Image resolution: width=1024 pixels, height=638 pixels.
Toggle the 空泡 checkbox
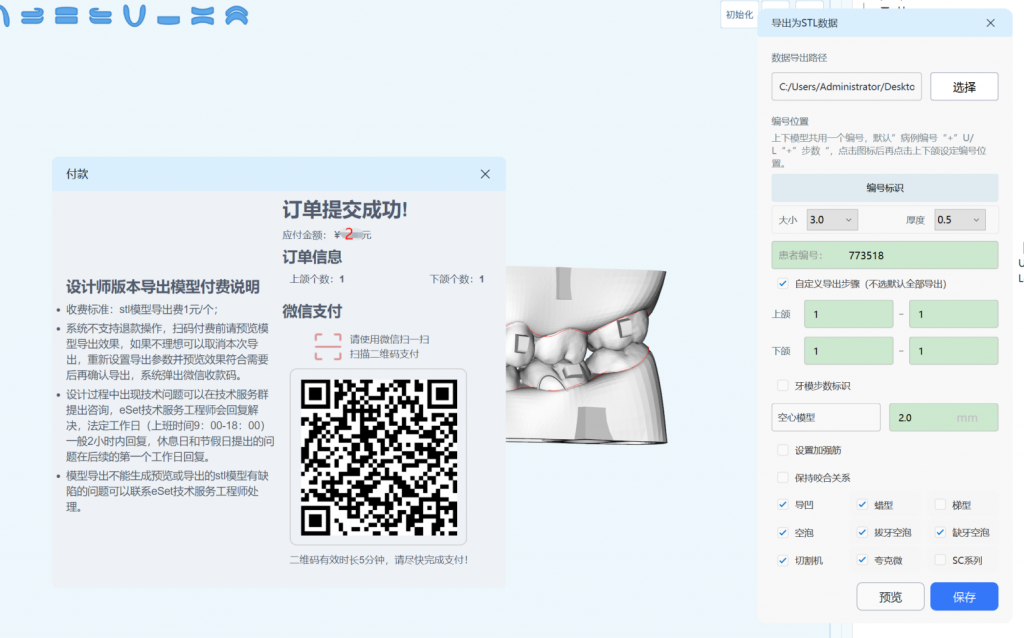(782, 532)
